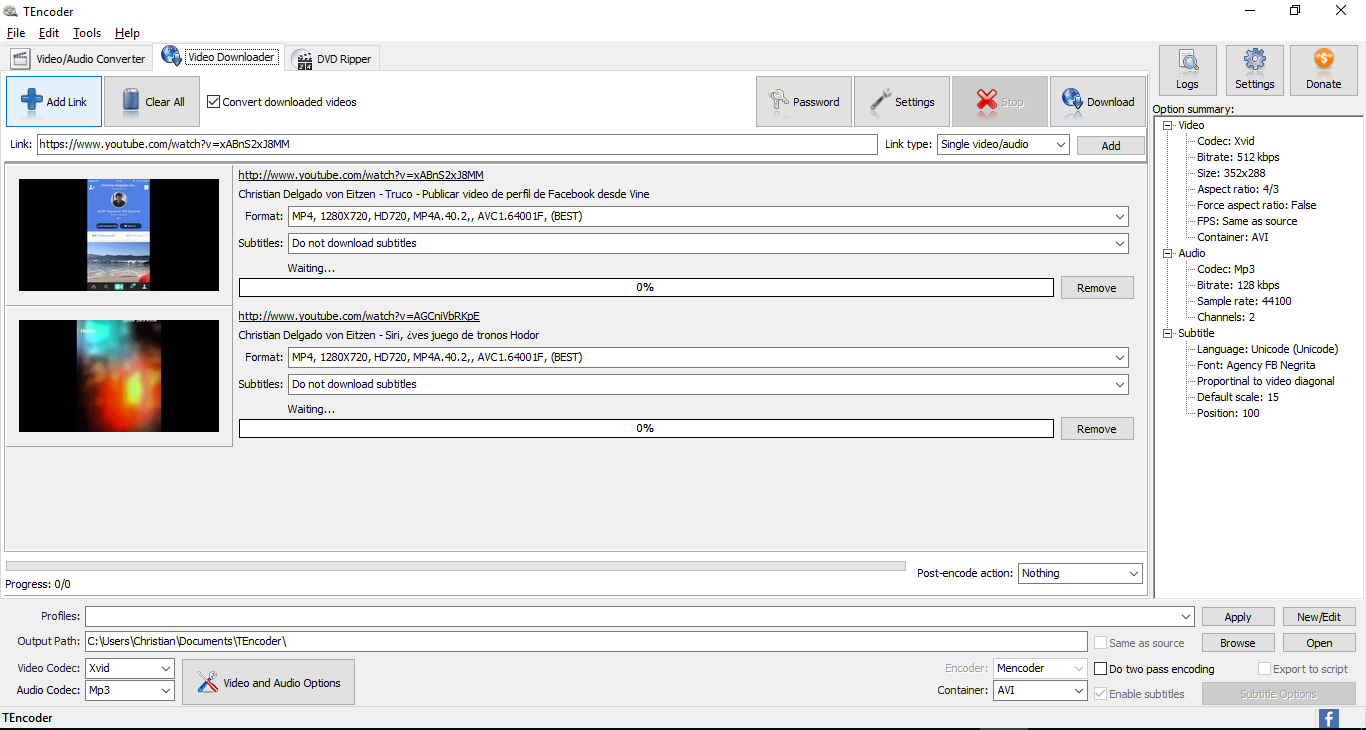Open the Post-encode action dropdown
Screen dimensions: 1366x730
coord(1080,573)
